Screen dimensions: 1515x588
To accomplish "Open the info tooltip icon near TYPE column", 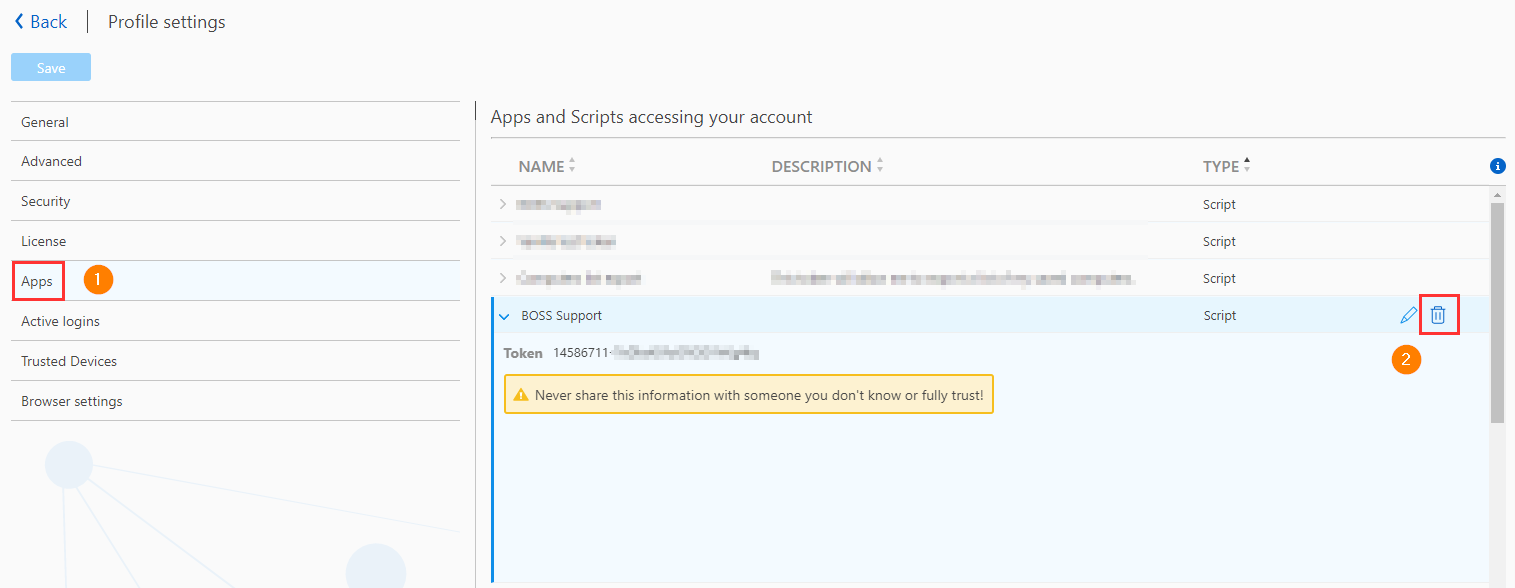I will [1497, 166].
